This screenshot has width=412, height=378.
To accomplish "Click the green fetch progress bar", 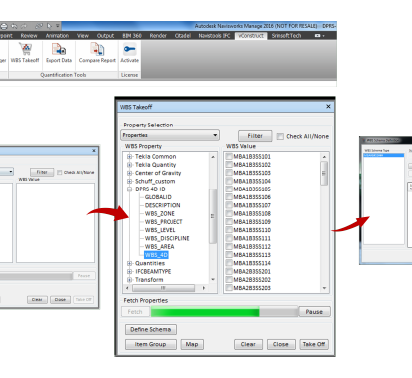I will 205,312.
